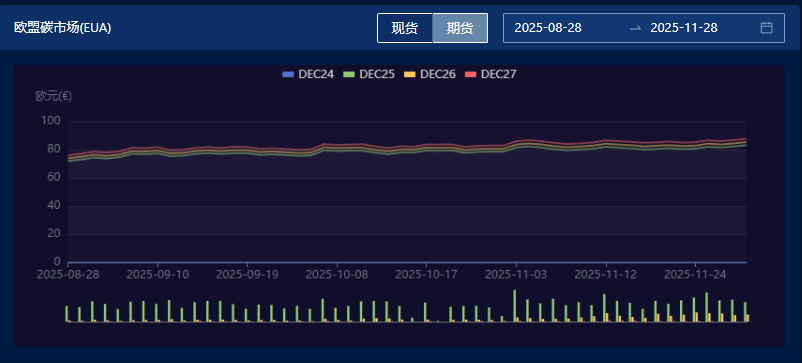Click x-axis label 2025-10-08
Image resolution: width=802 pixels, height=363 pixels.
point(337,275)
